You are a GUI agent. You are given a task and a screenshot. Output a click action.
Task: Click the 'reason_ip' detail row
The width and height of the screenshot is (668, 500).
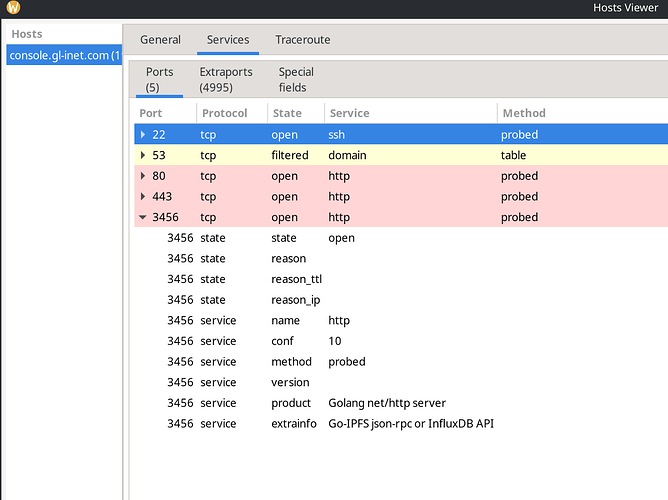click(400, 300)
